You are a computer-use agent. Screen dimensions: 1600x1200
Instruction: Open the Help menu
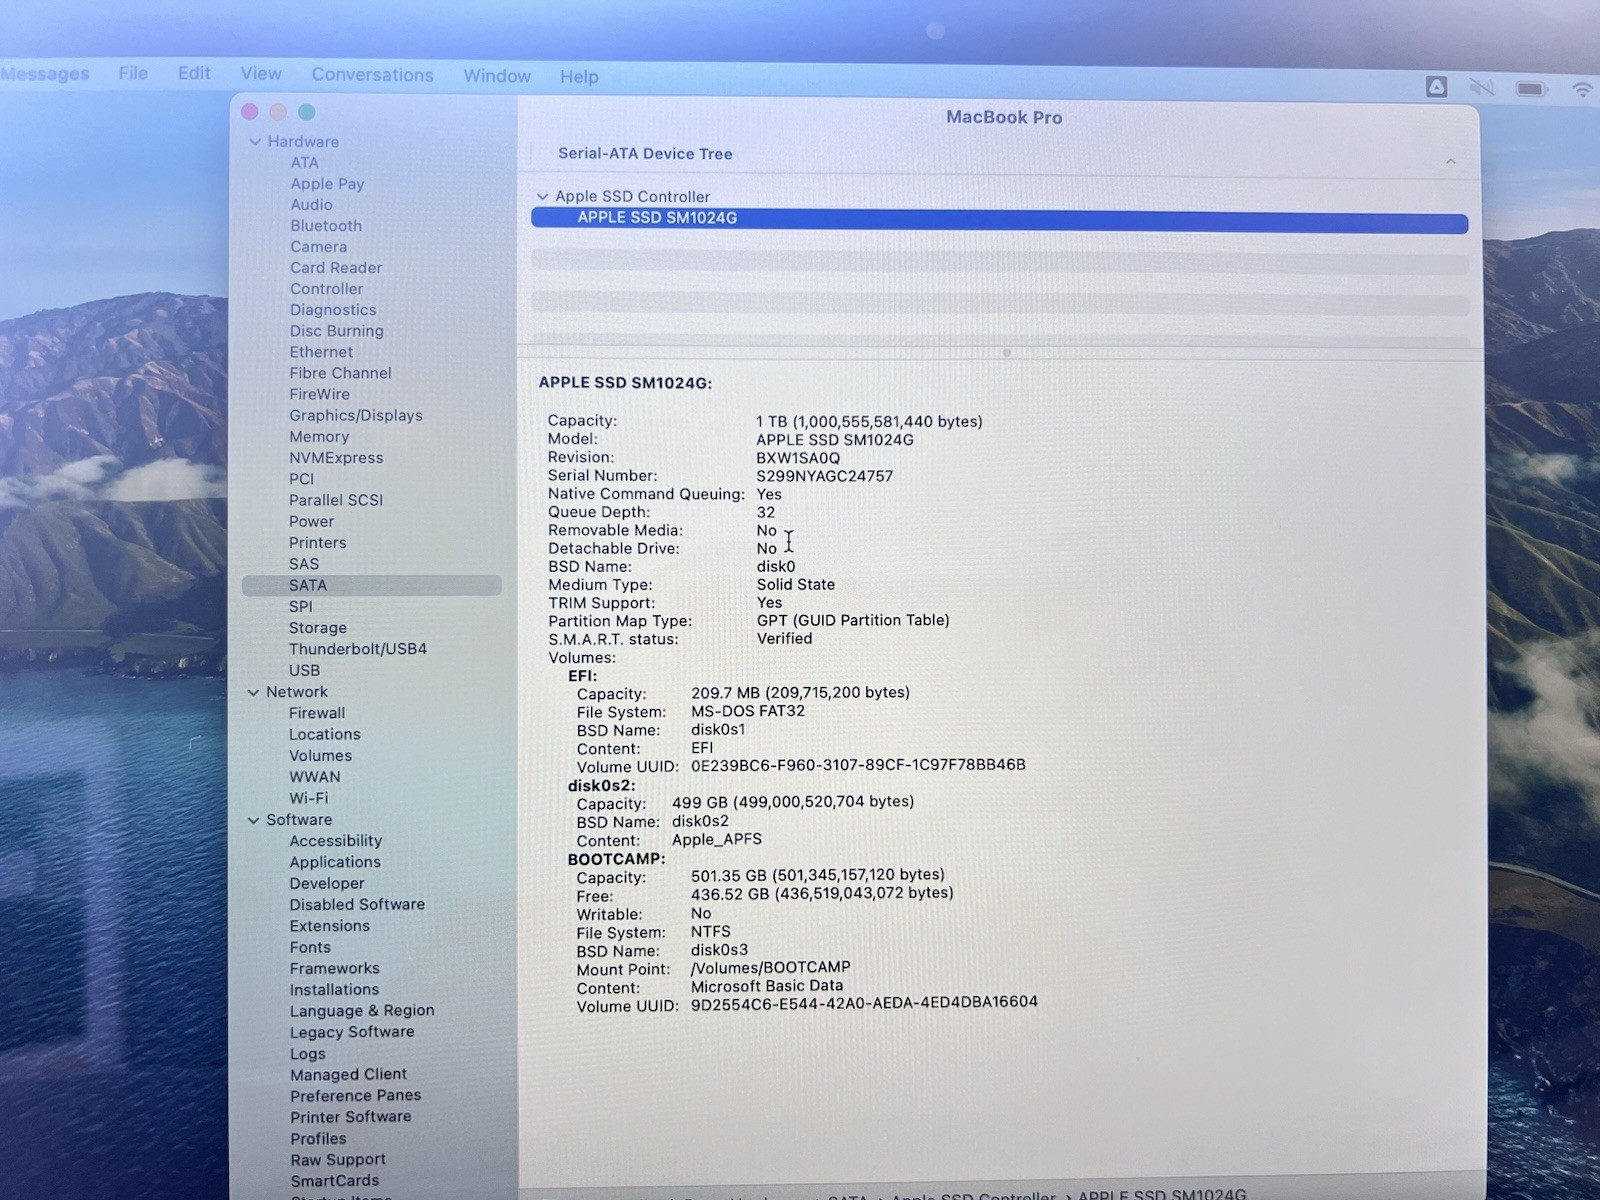point(579,77)
